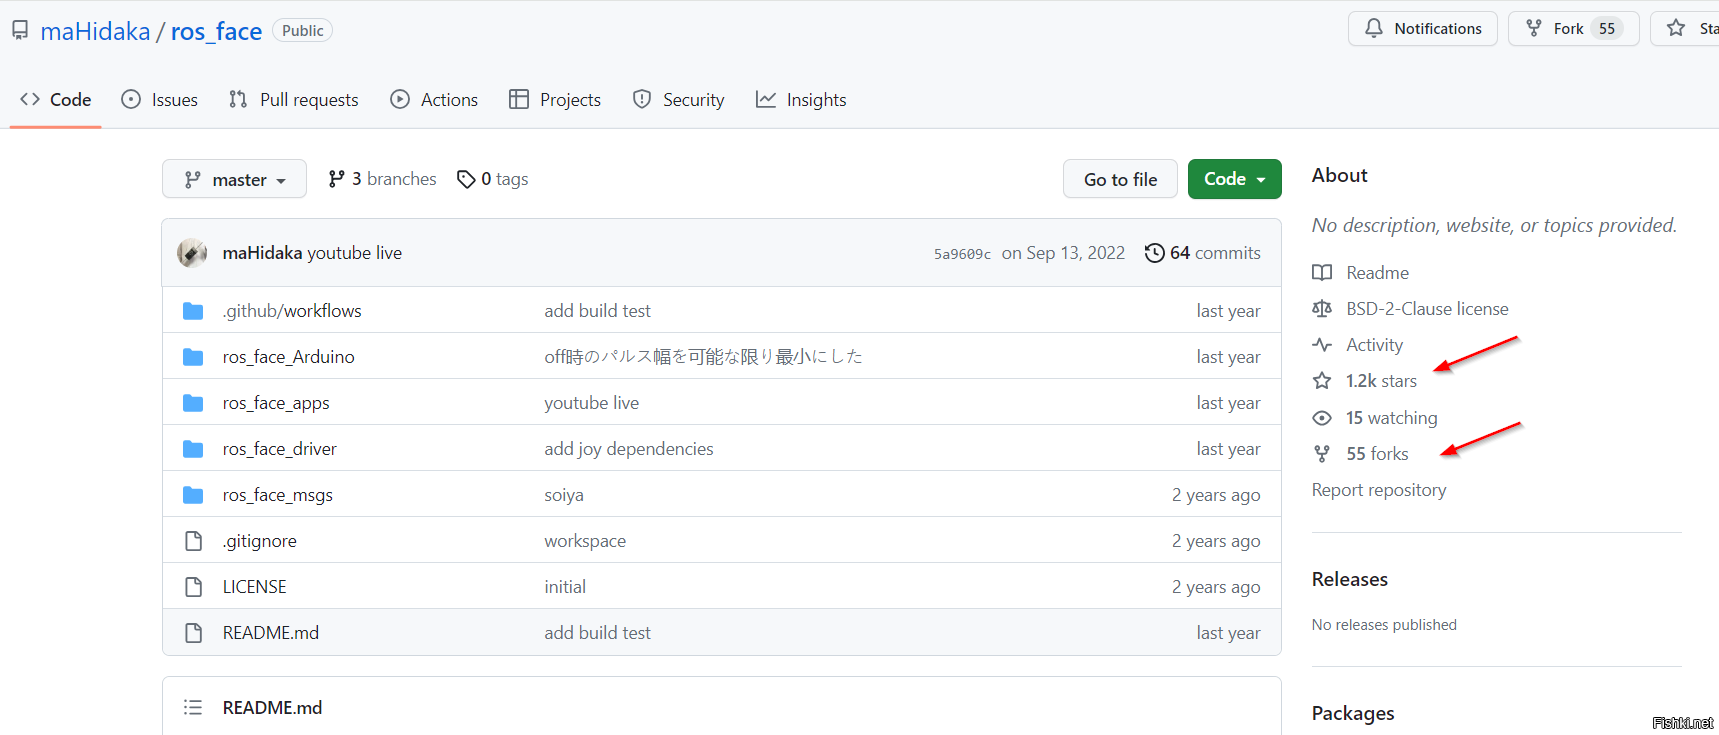
Task: Open the ros_face_Arduino folder
Action: coord(288,357)
